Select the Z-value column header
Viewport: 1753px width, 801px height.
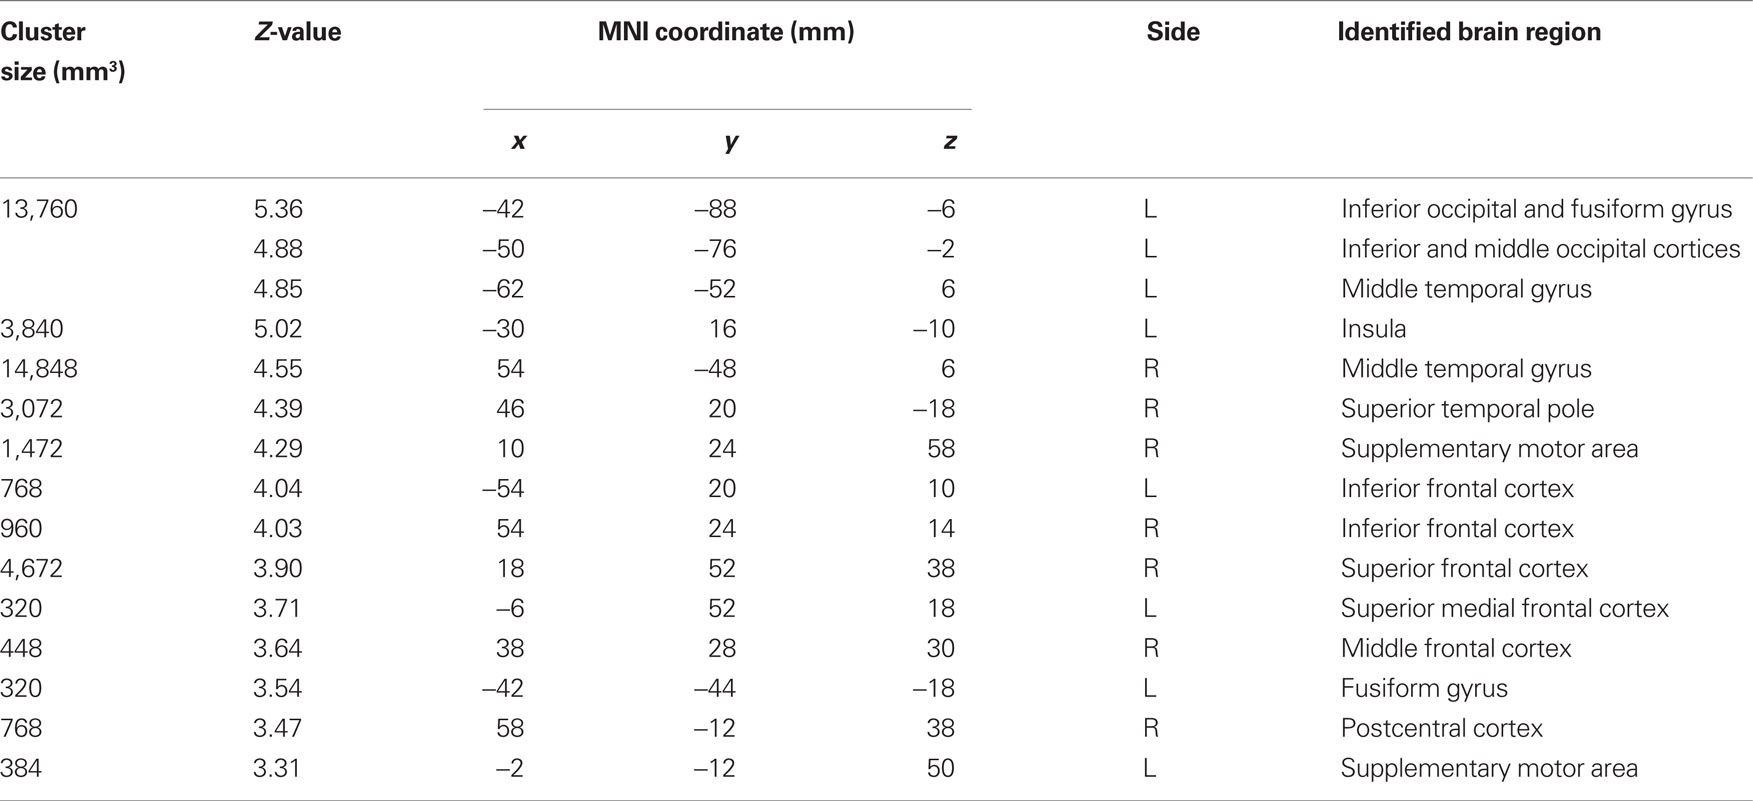[x=297, y=32]
